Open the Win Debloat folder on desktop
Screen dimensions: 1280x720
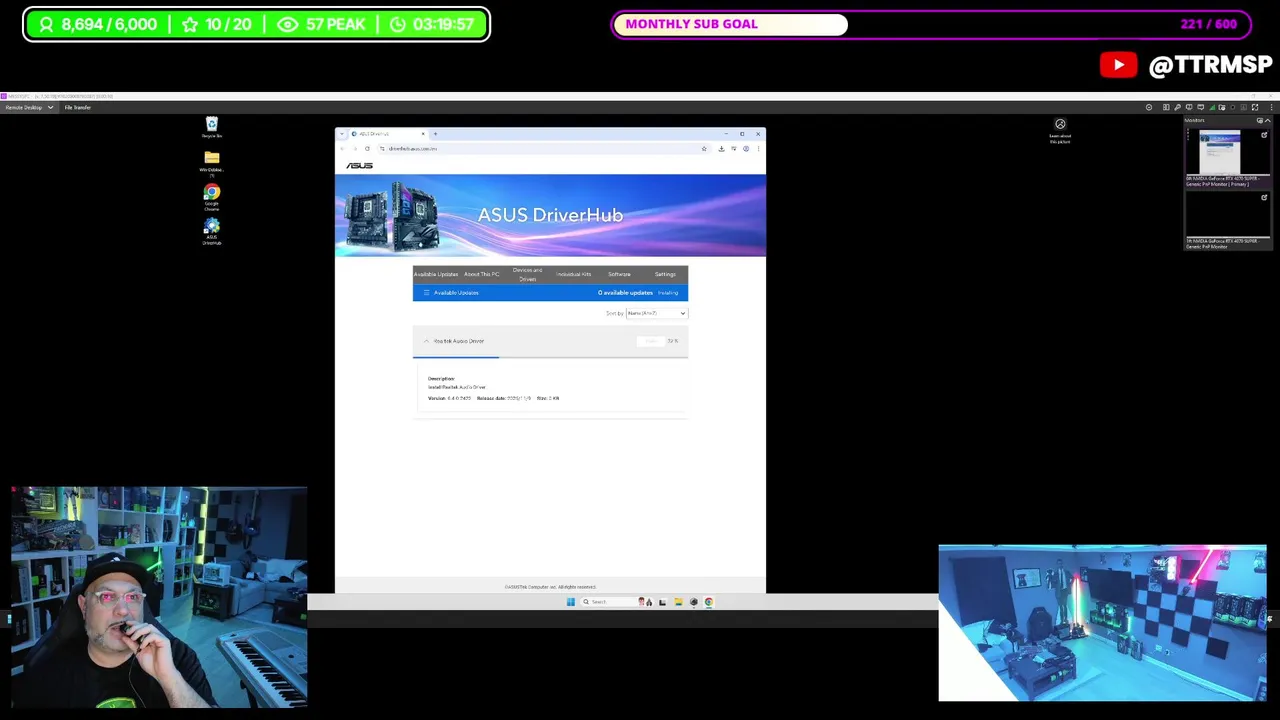(x=211, y=164)
